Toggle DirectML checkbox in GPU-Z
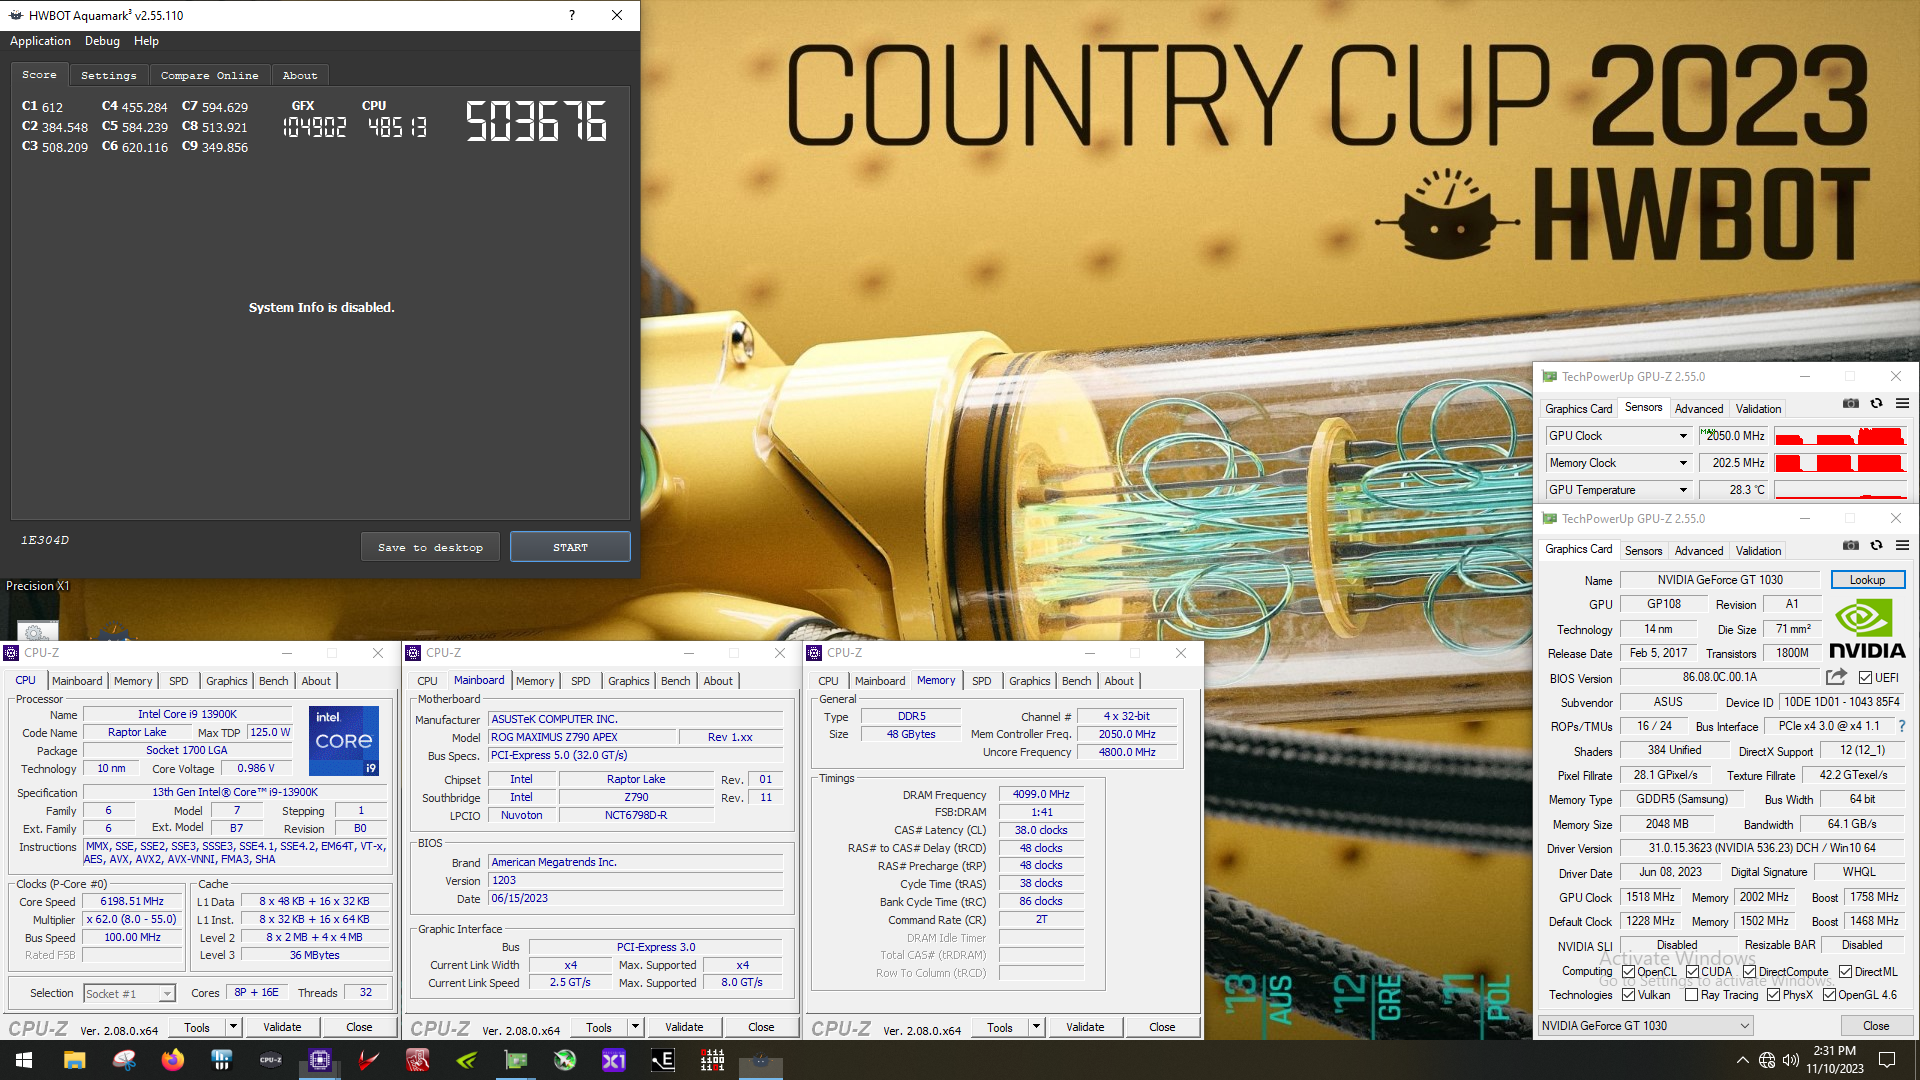The width and height of the screenshot is (1920, 1080). 1845,972
